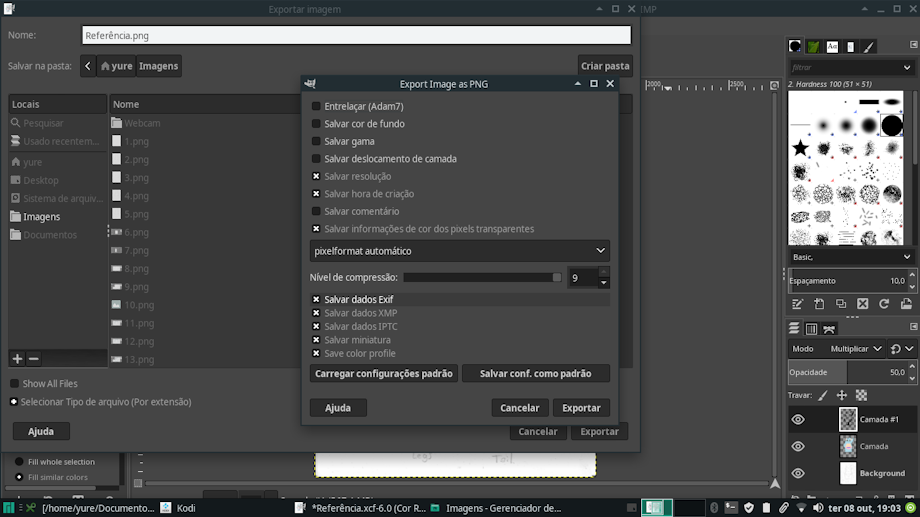Enable Entrelaçar (Adam7) checkbox

316,106
